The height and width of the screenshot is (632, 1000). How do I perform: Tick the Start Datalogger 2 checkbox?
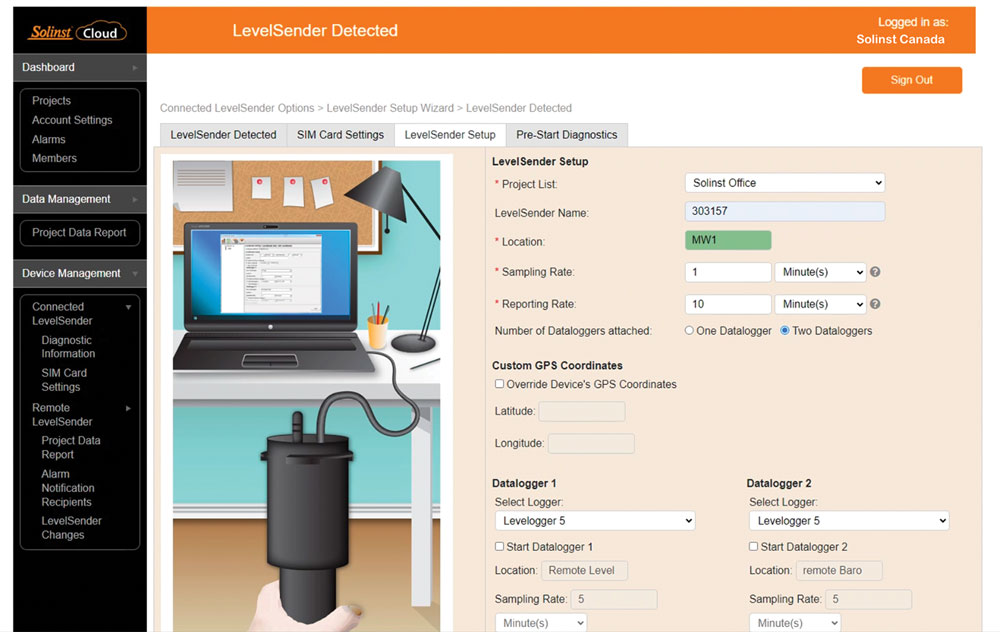(x=754, y=547)
